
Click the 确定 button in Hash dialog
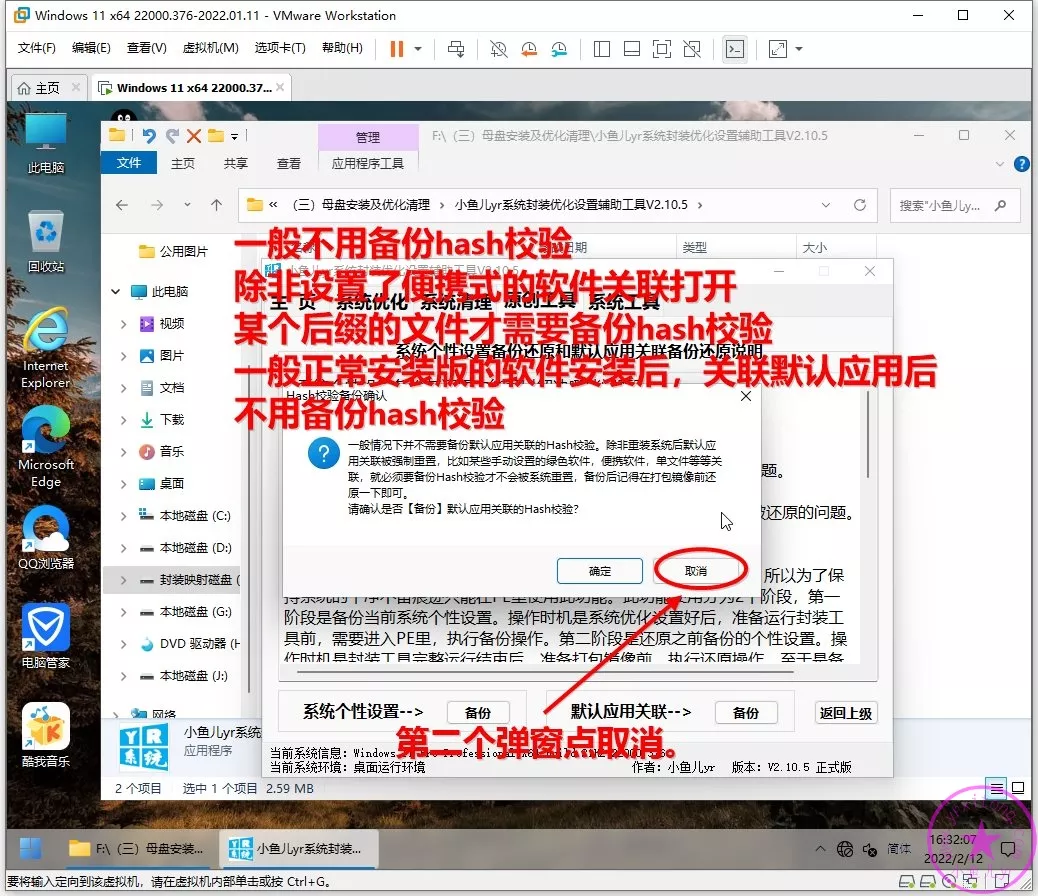pyautogui.click(x=599, y=571)
